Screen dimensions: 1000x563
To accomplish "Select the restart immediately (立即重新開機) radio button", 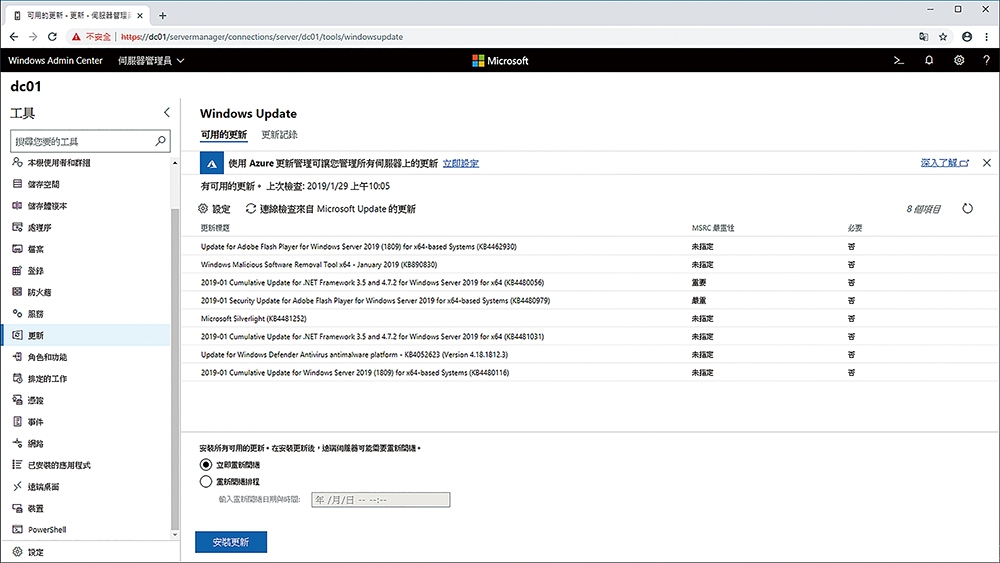I will (205, 465).
